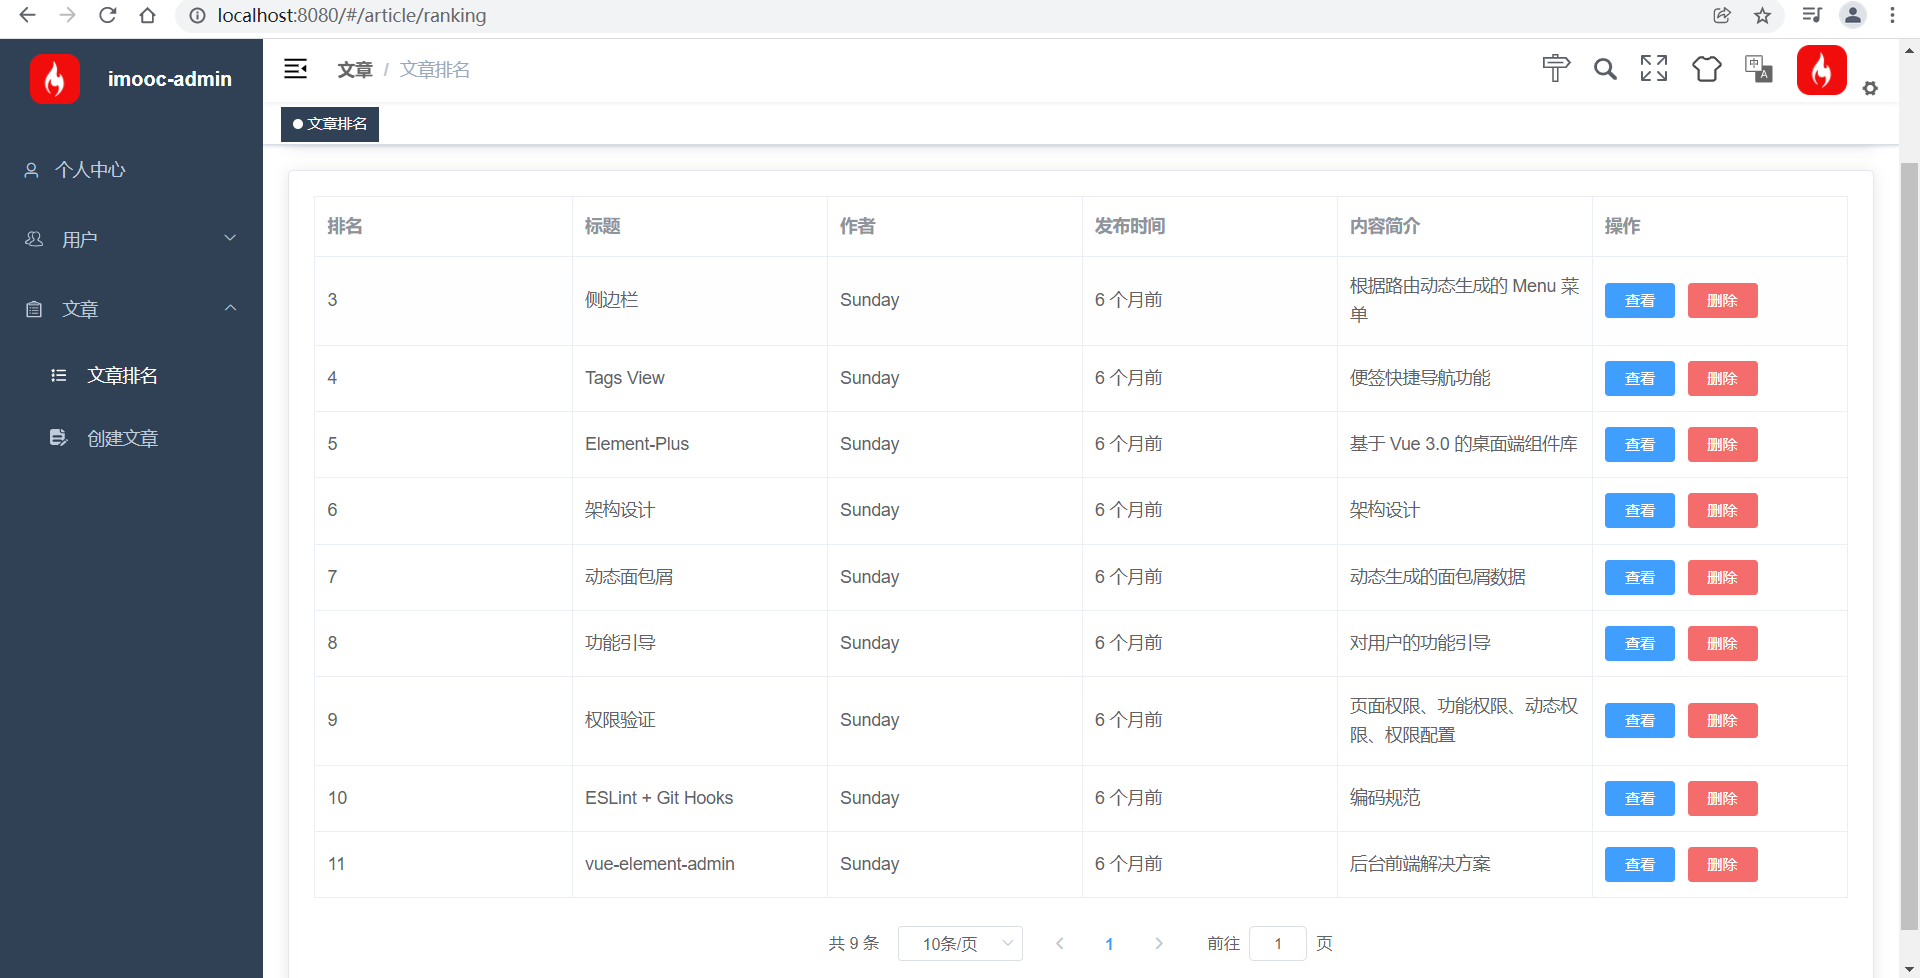Expand the 用户 submenu chevron
The height and width of the screenshot is (978, 1920).
coord(230,238)
